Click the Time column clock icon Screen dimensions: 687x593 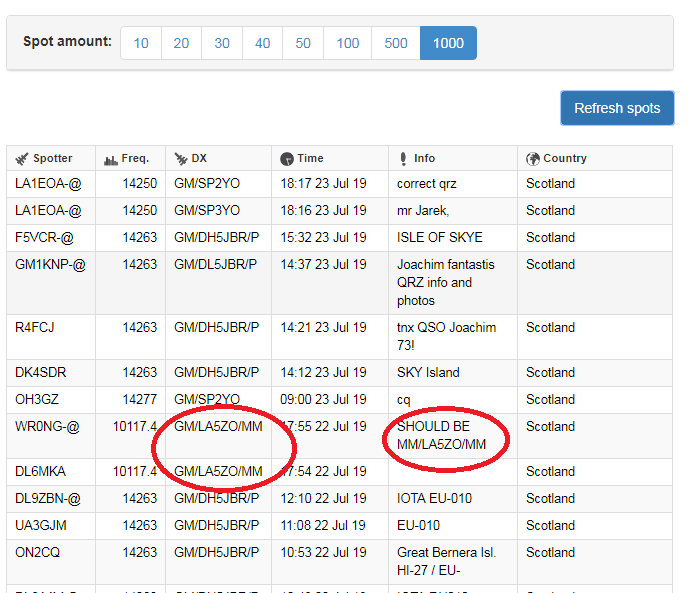coord(286,159)
